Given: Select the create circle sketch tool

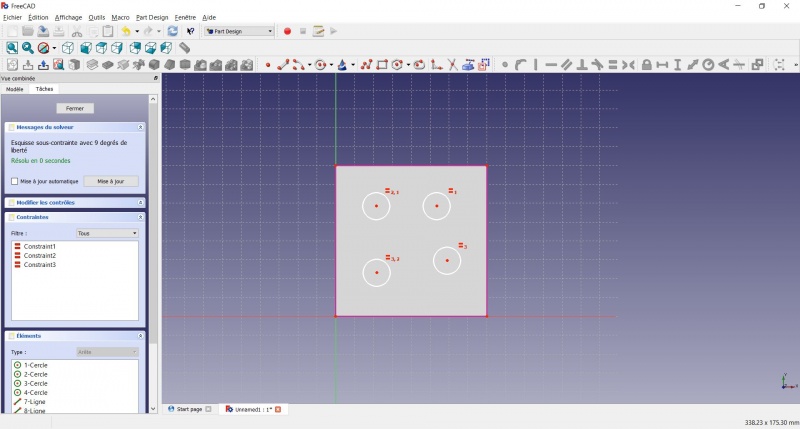Looking at the screenshot, I should coord(320,65).
